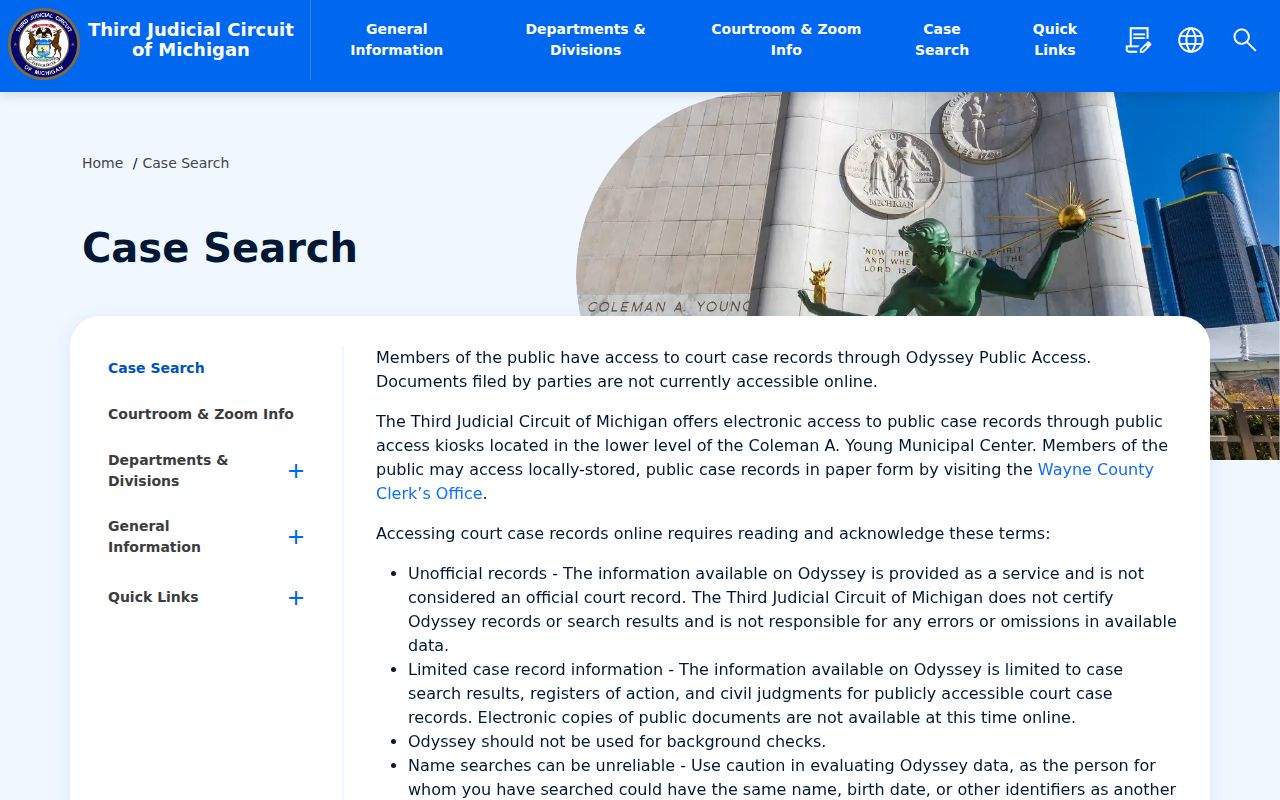
Task: Click the "Members of the public have access" paragraph
Action: pos(733,369)
